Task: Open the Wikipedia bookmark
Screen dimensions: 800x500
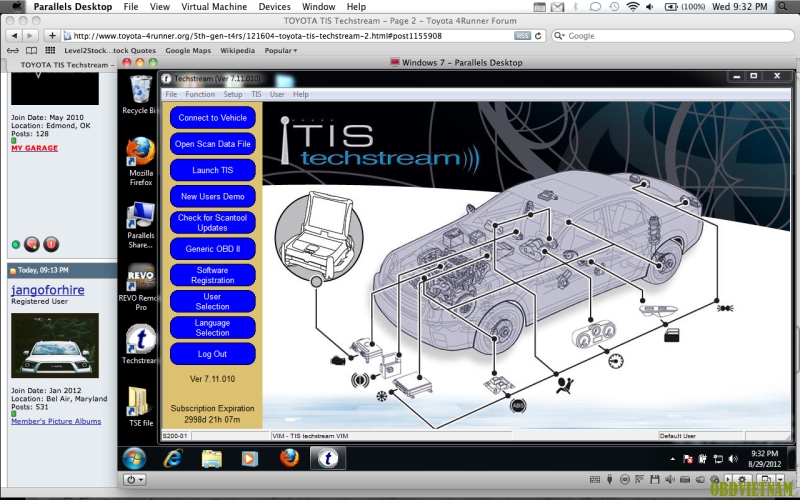Action: [x=237, y=51]
